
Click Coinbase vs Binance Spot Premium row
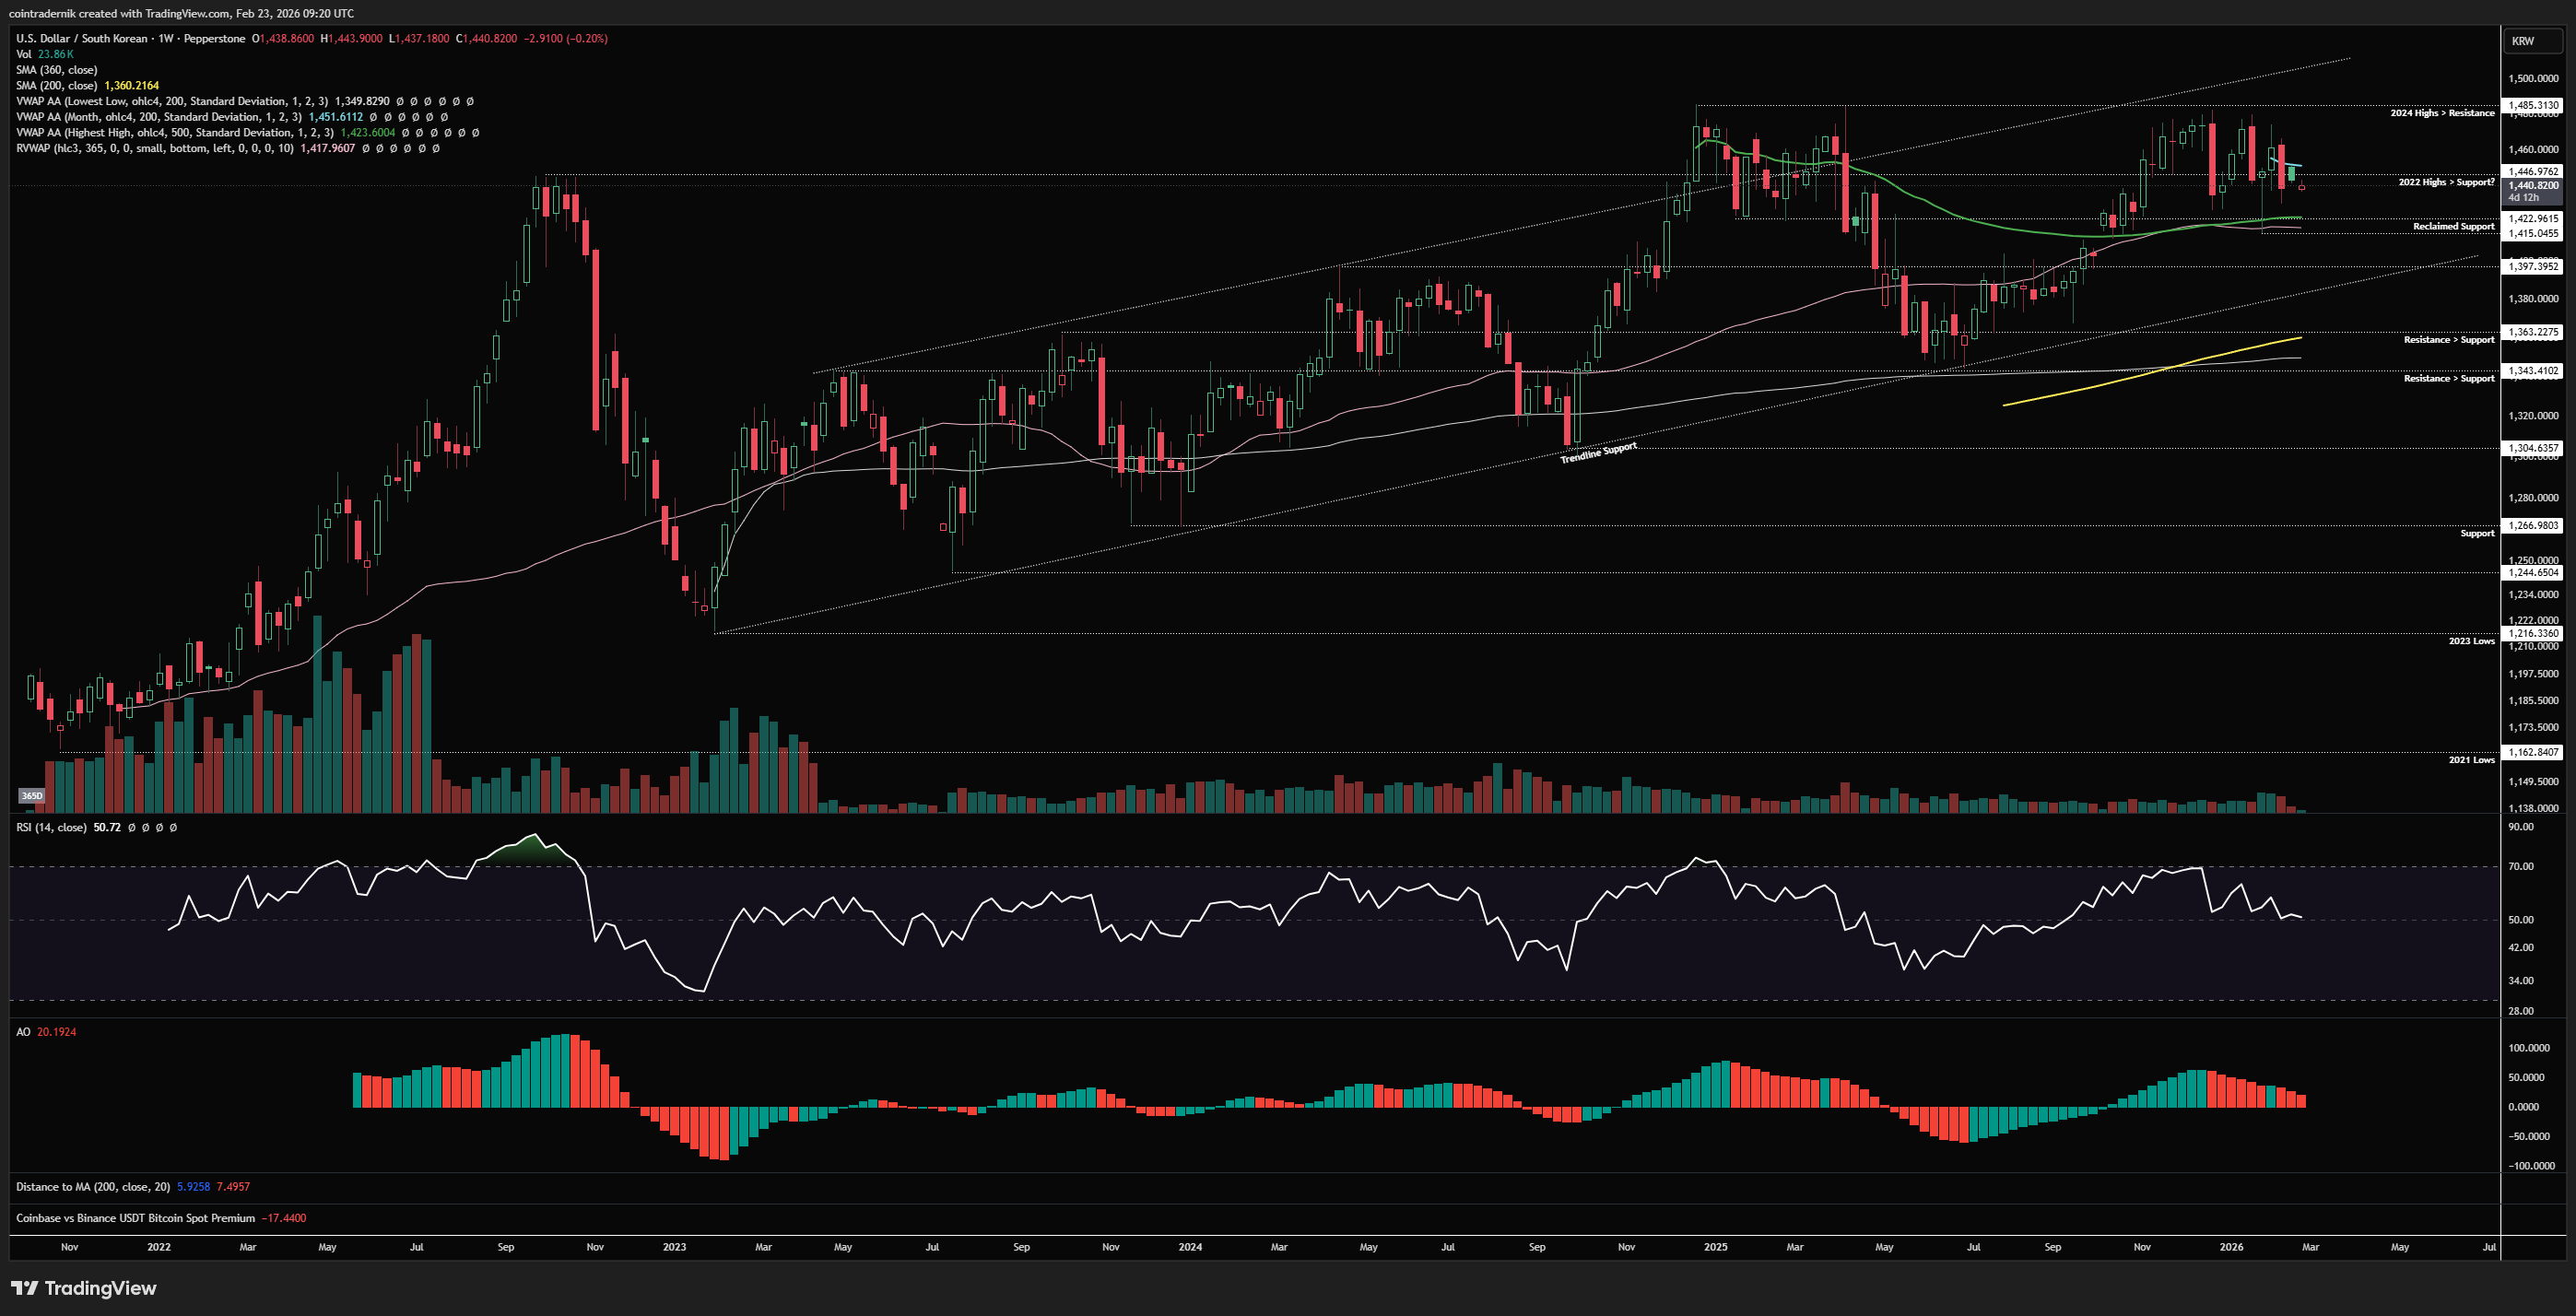coord(135,1218)
